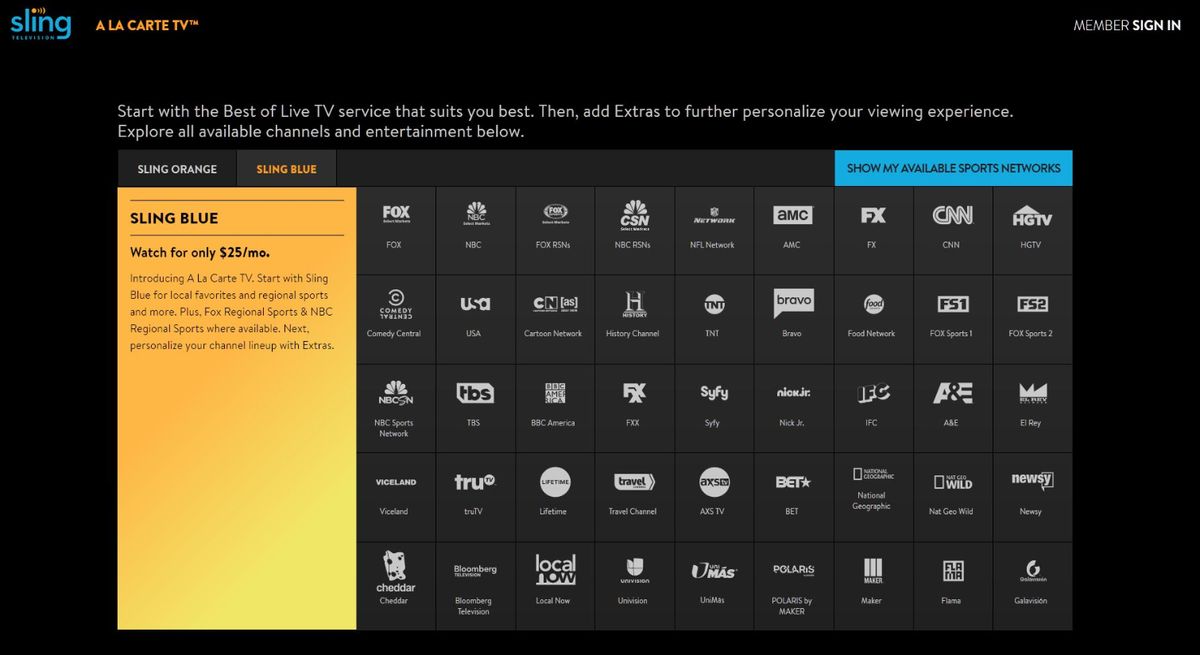This screenshot has height=655, width=1200.
Task: Select the Syfy channel tile
Action: [714, 408]
